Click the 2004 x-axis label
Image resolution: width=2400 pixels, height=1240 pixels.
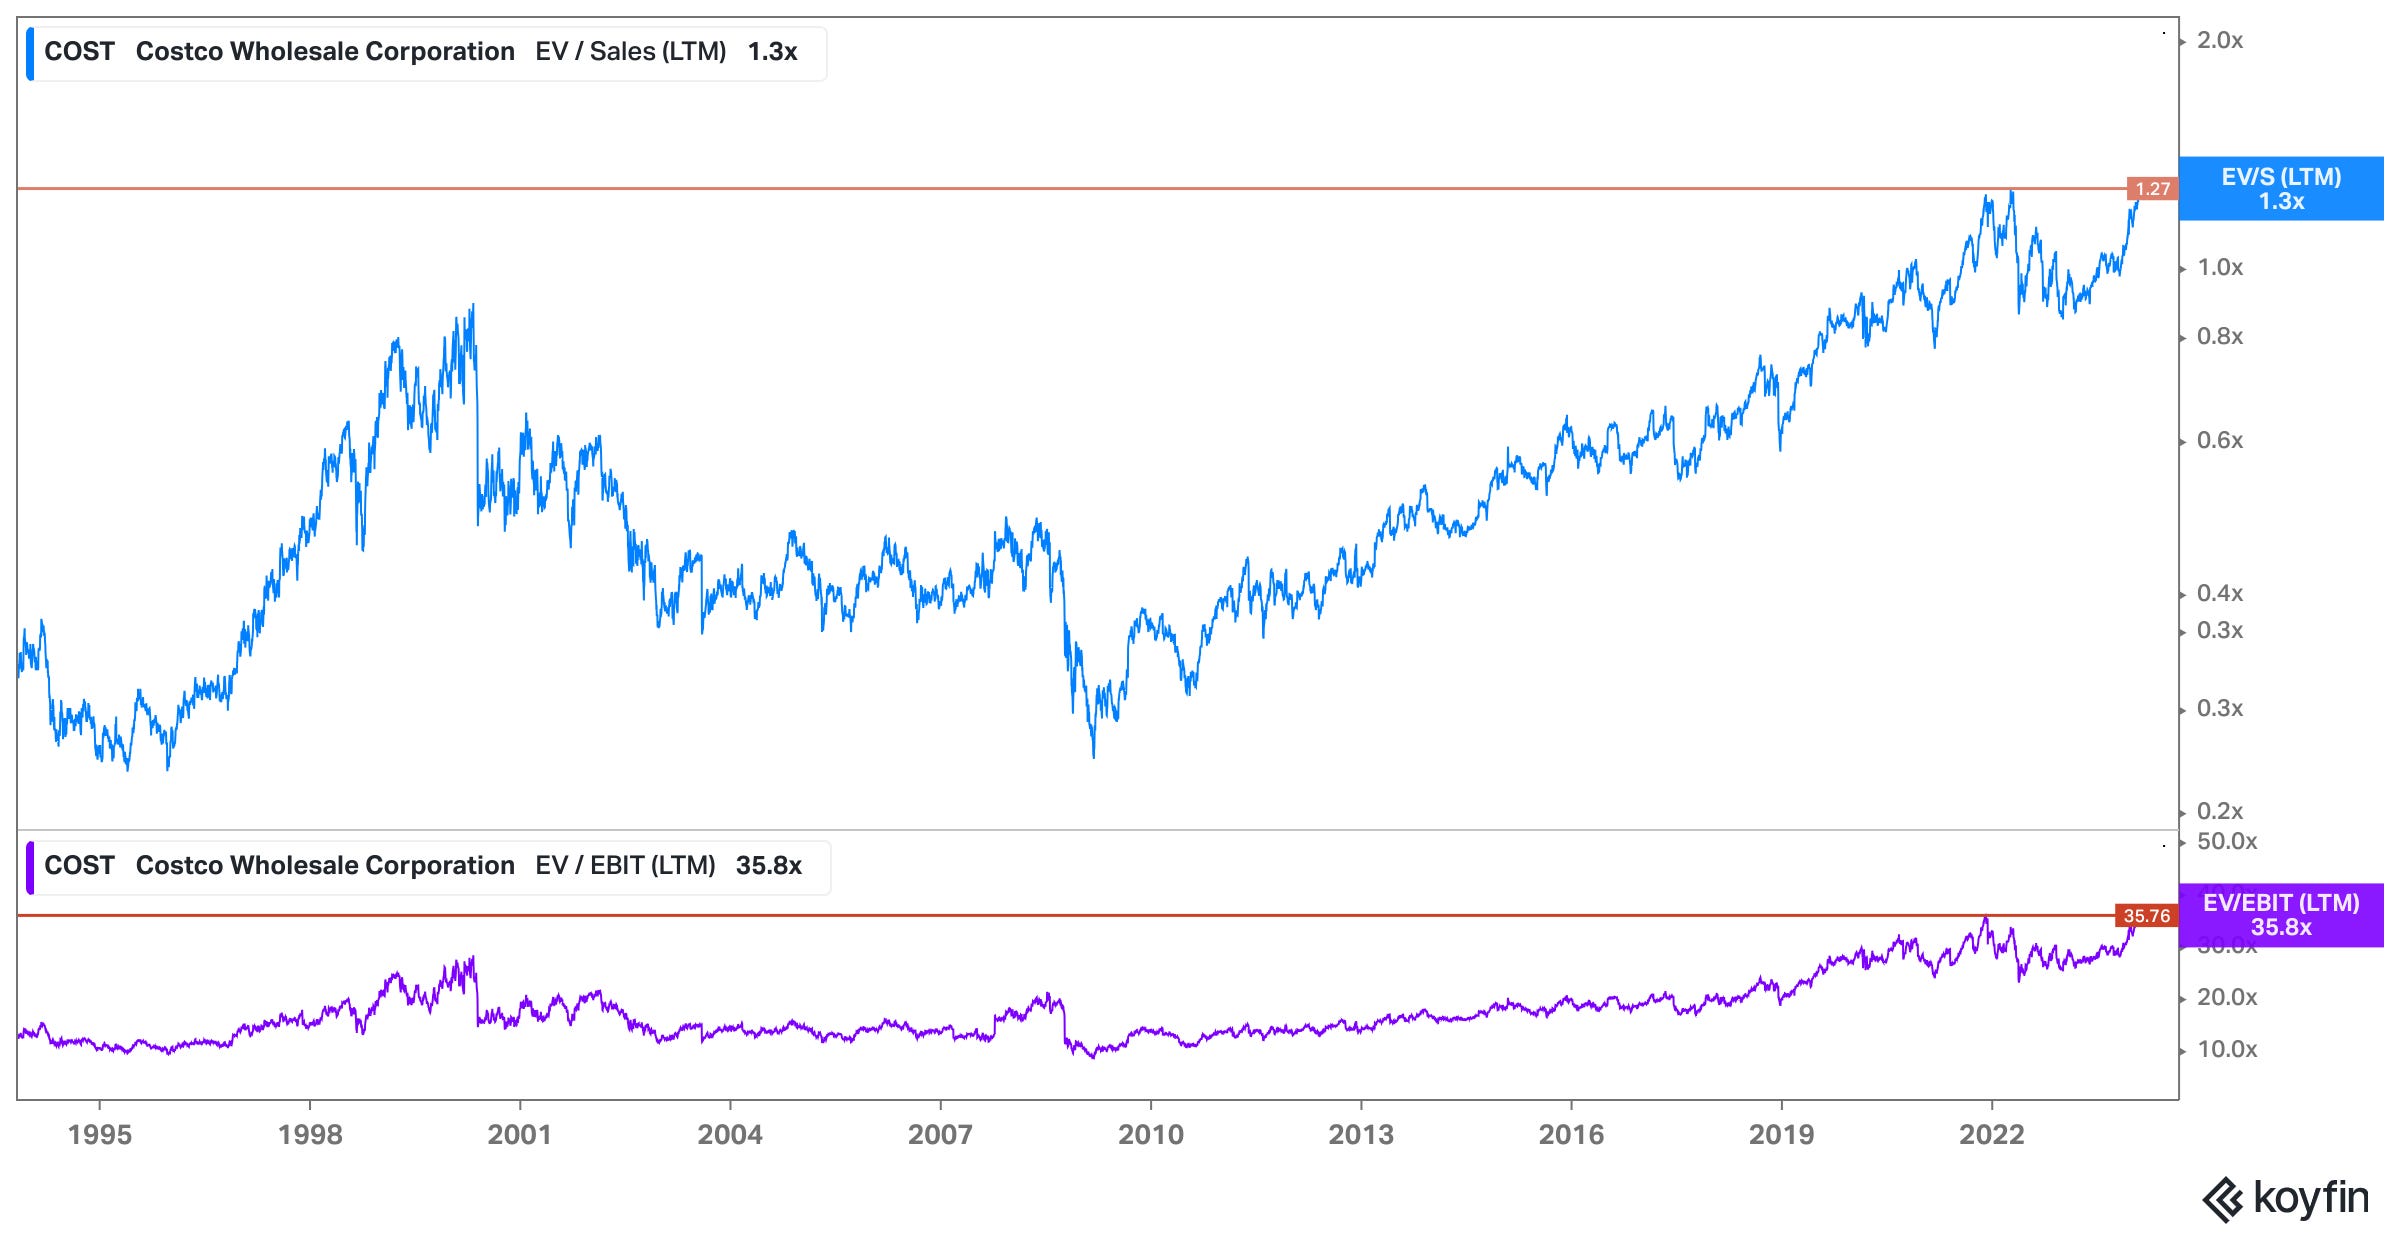click(x=730, y=1135)
